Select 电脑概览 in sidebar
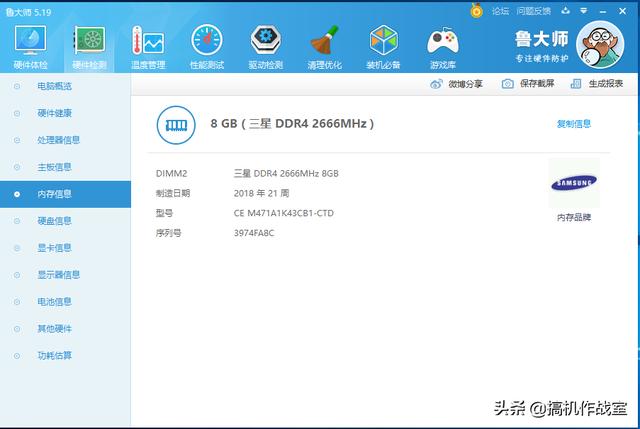The image size is (640, 429). 65,86
